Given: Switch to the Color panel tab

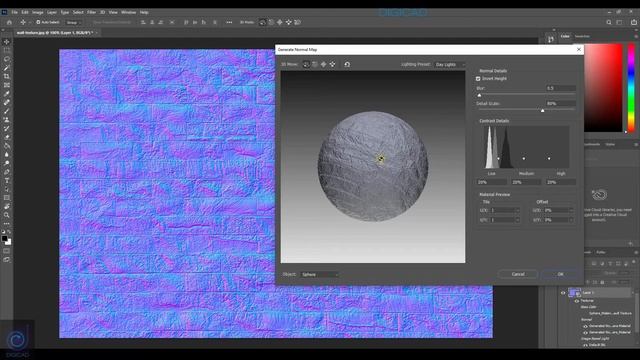Looking at the screenshot, I should [565, 36].
